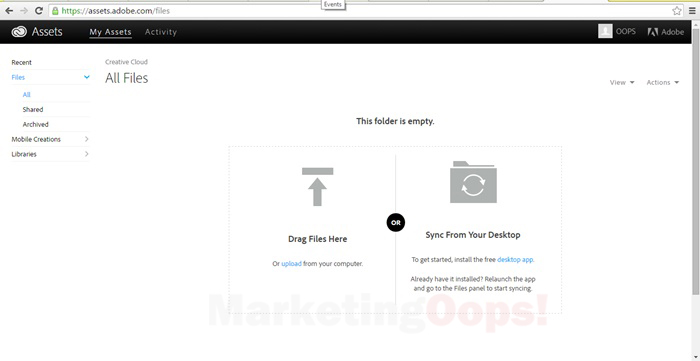700x361 pixels.
Task: Click the Libraries sidebar label
Action: coord(24,154)
